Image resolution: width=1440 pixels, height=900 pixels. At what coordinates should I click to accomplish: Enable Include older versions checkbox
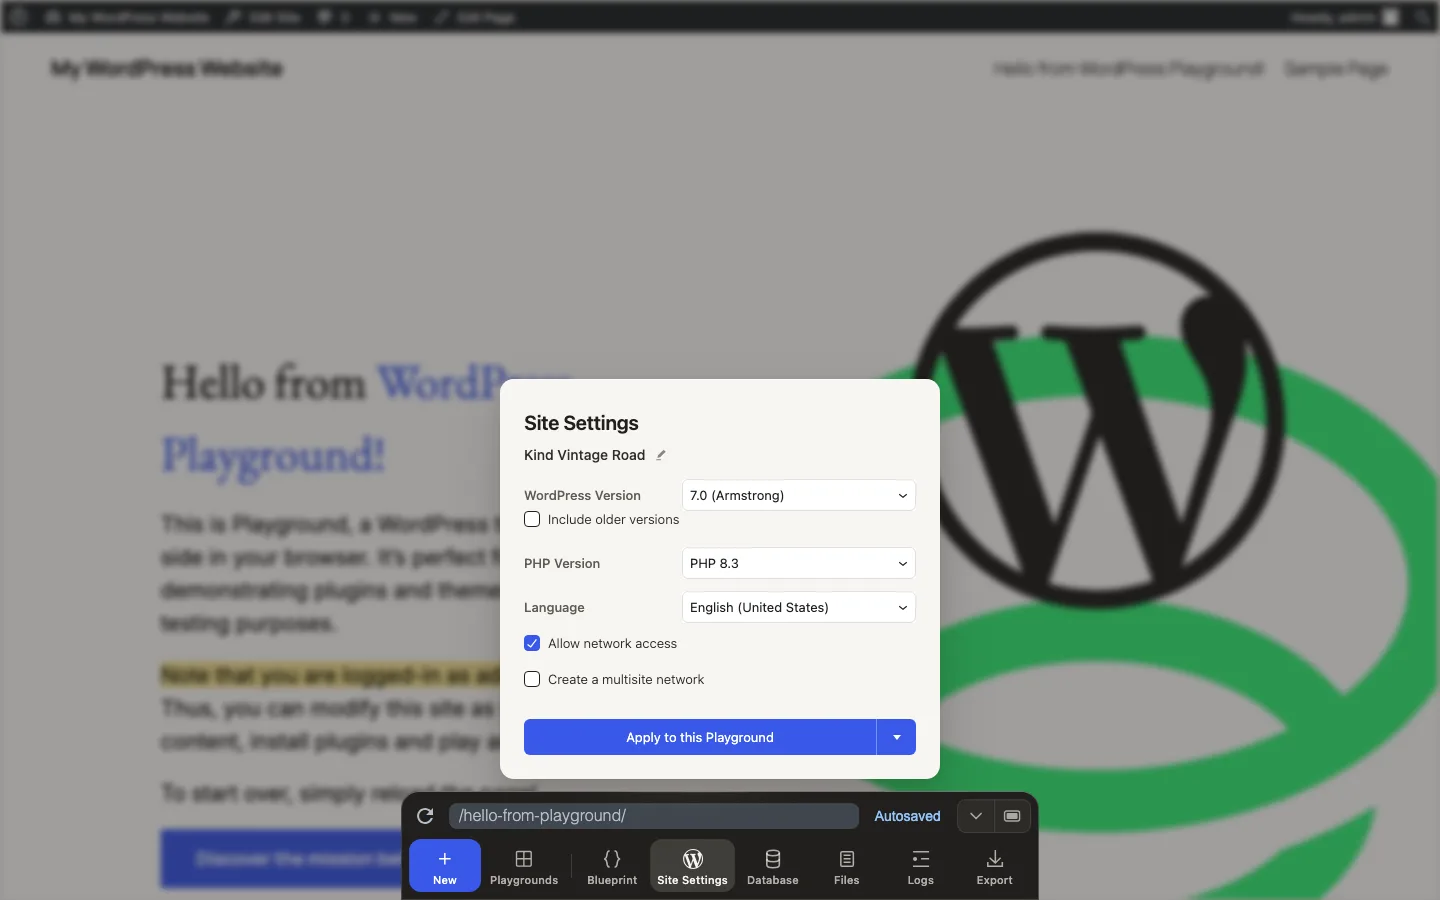point(532,519)
